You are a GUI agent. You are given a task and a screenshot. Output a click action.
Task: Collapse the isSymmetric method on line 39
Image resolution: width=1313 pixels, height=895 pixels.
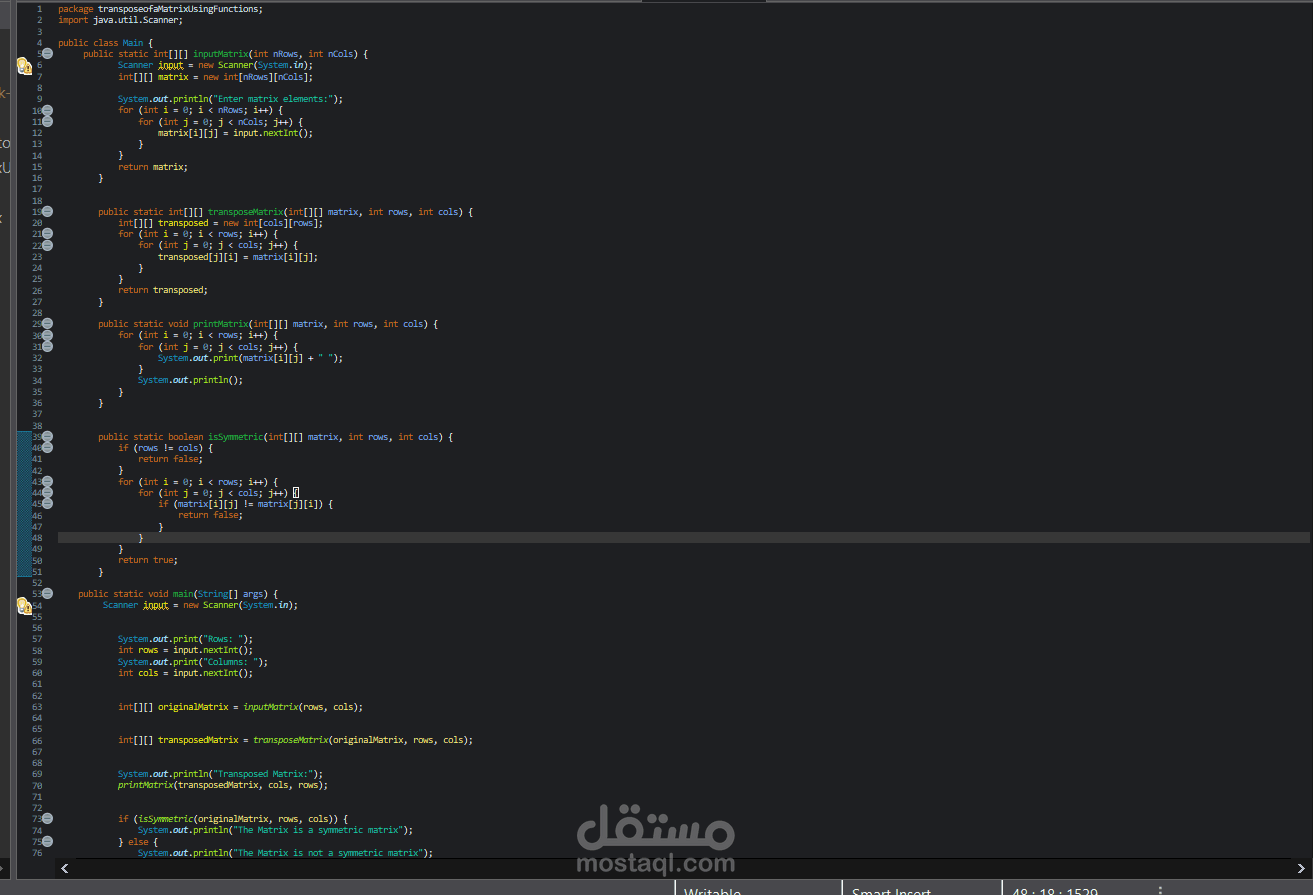(47, 436)
